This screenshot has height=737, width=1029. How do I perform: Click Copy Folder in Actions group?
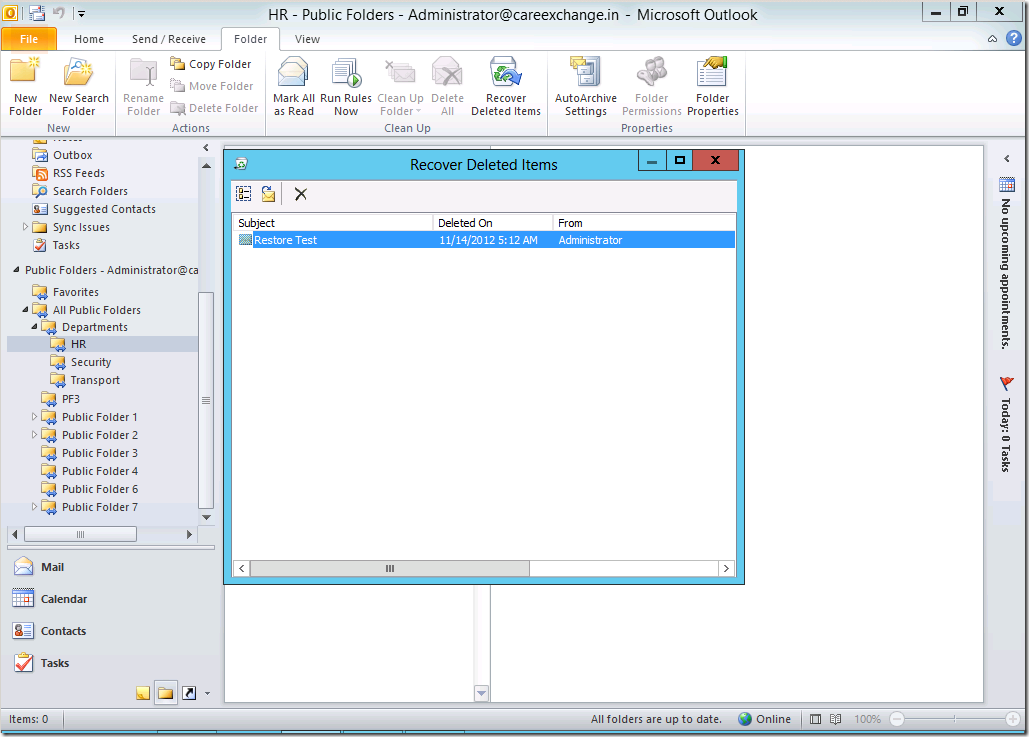[x=211, y=64]
